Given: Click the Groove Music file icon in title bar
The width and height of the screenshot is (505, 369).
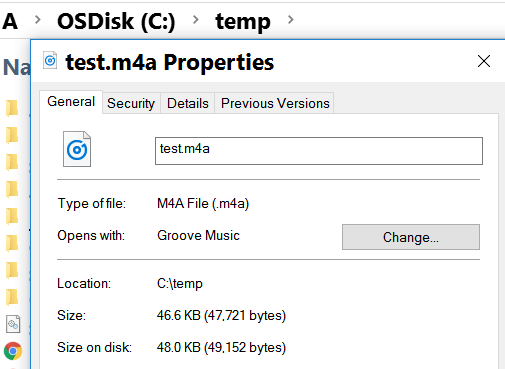Looking at the screenshot, I should (x=50, y=60).
